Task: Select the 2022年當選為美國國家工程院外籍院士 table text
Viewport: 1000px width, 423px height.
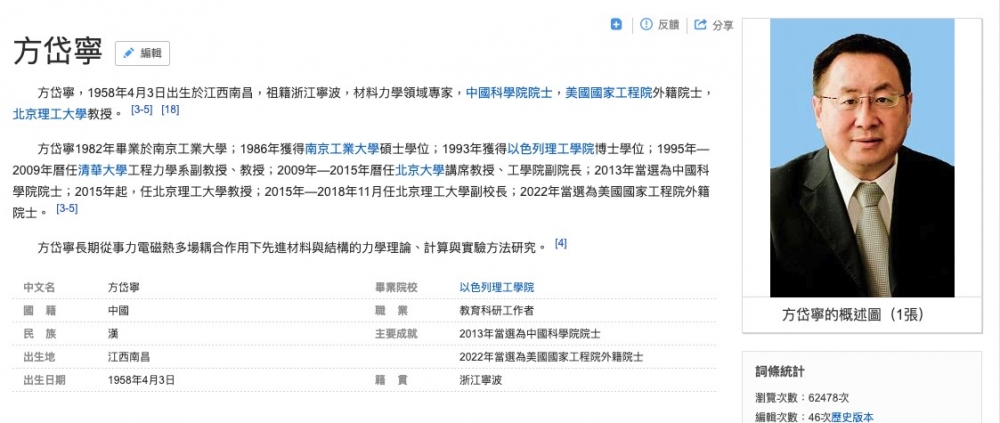Action: pos(551,357)
